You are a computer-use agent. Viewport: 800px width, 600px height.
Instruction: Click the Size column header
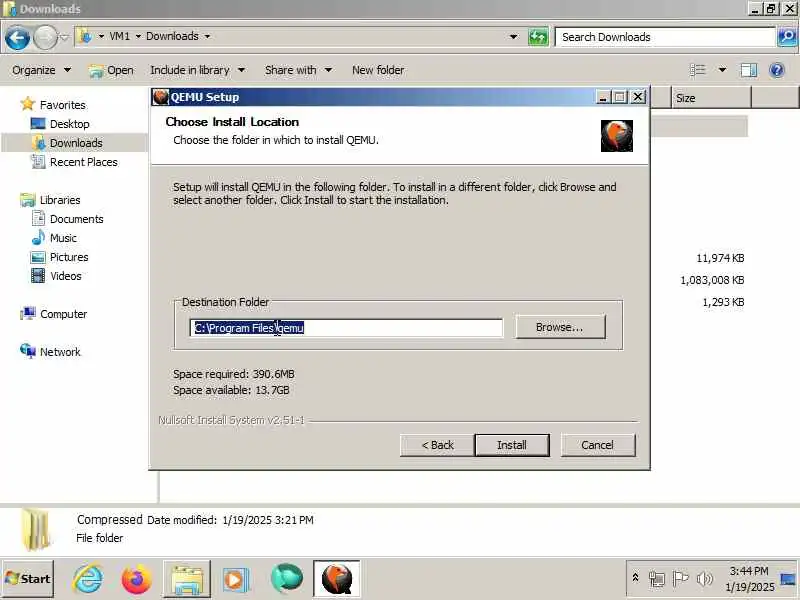(x=711, y=98)
